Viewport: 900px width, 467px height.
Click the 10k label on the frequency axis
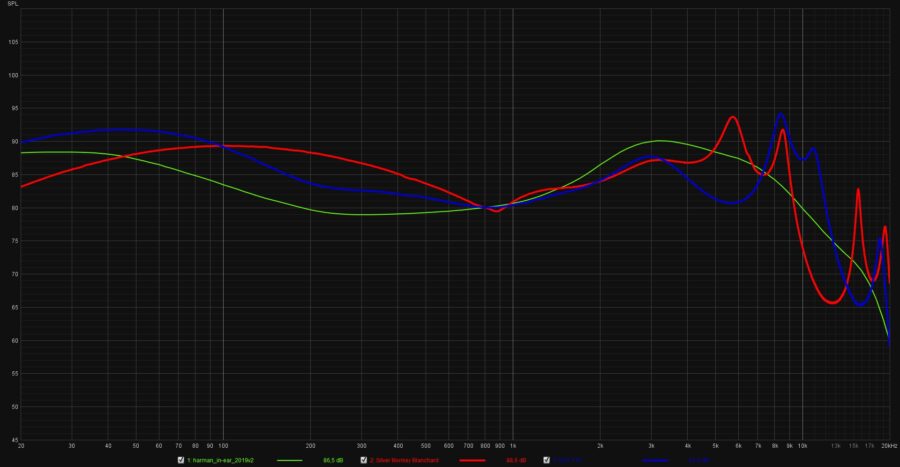pyautogui.click(x=803, y=446)
